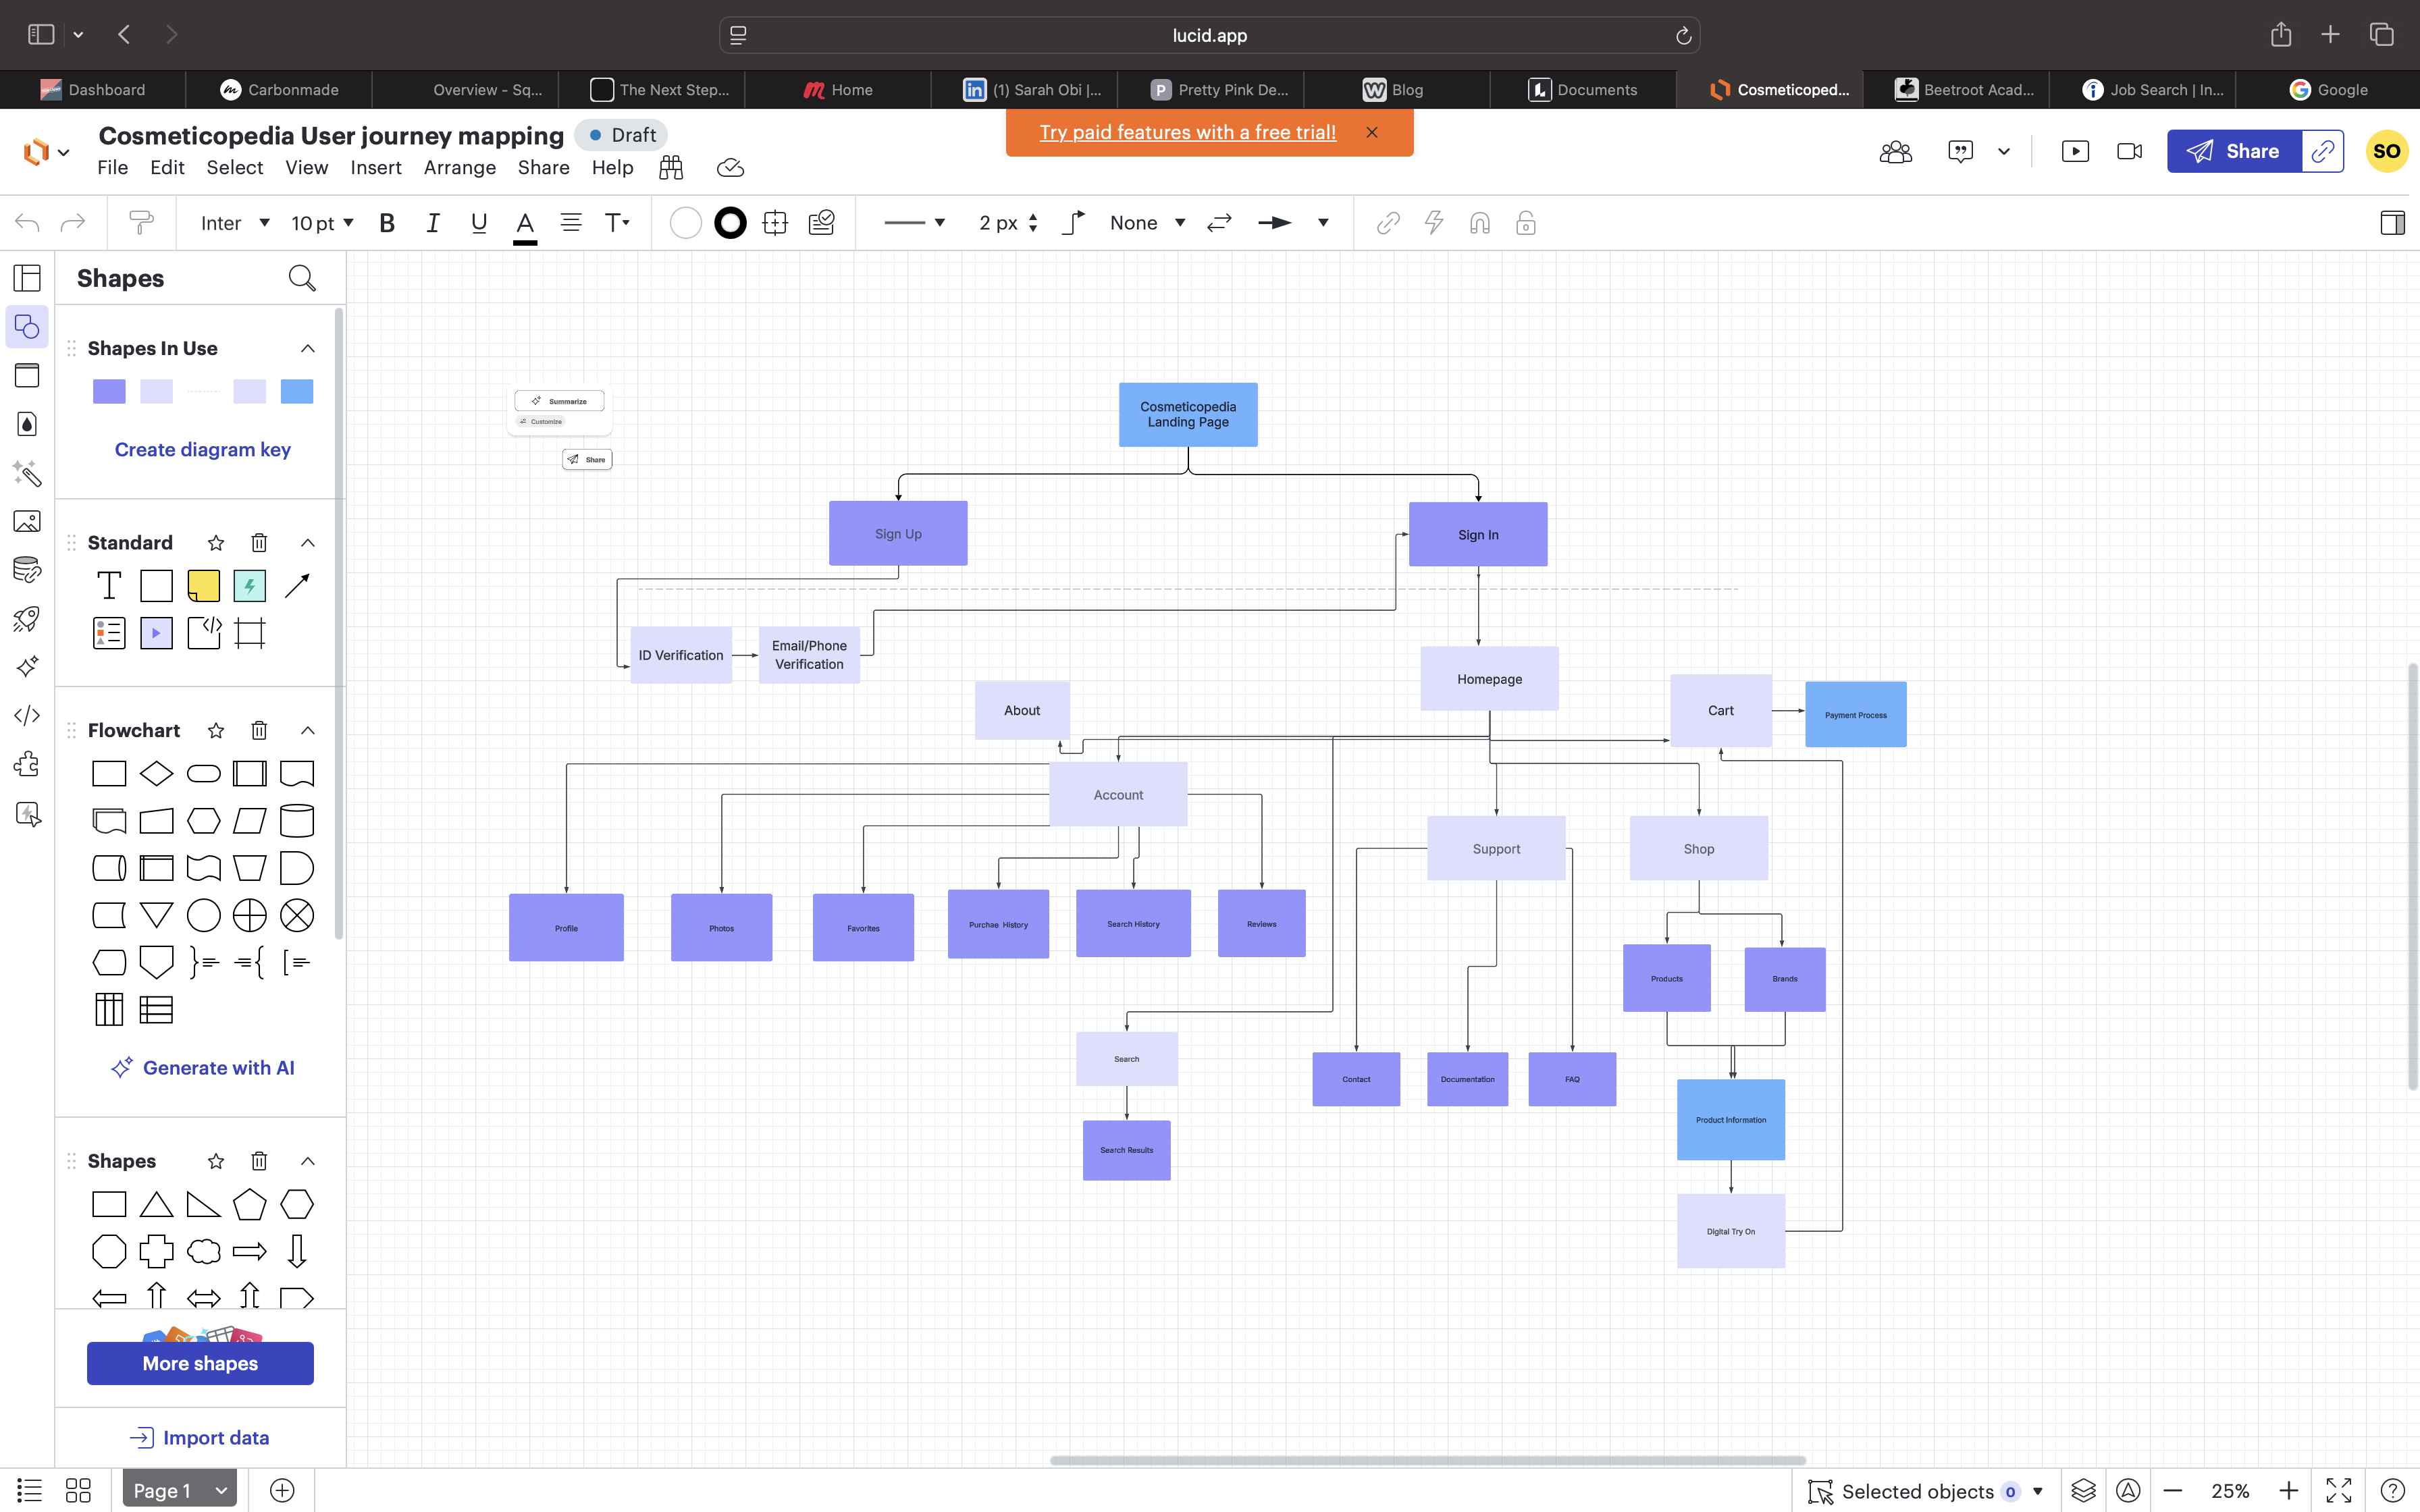Open the Insert menu
2420x1512 pixels.
(x=375, y=168)
